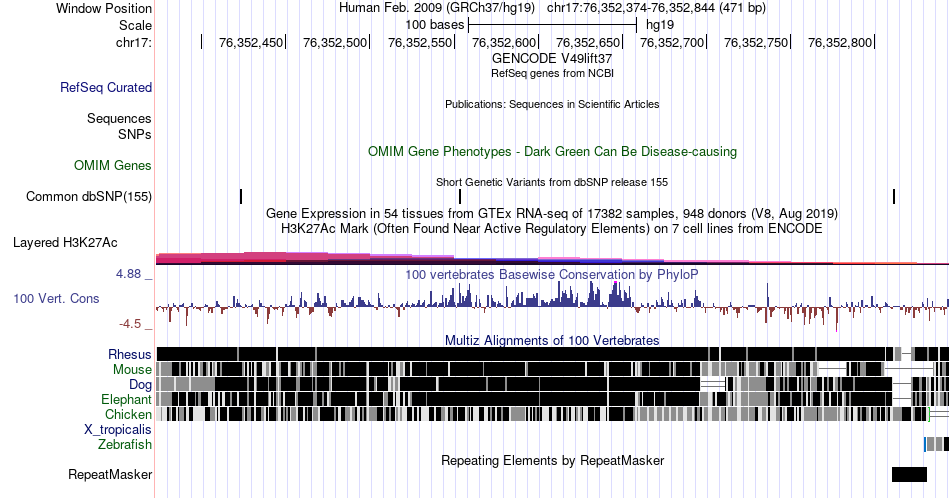The image size is (950, 498).
Task: Click Publications: Sequences in Scientific Articles title
Action: (552, 104)
